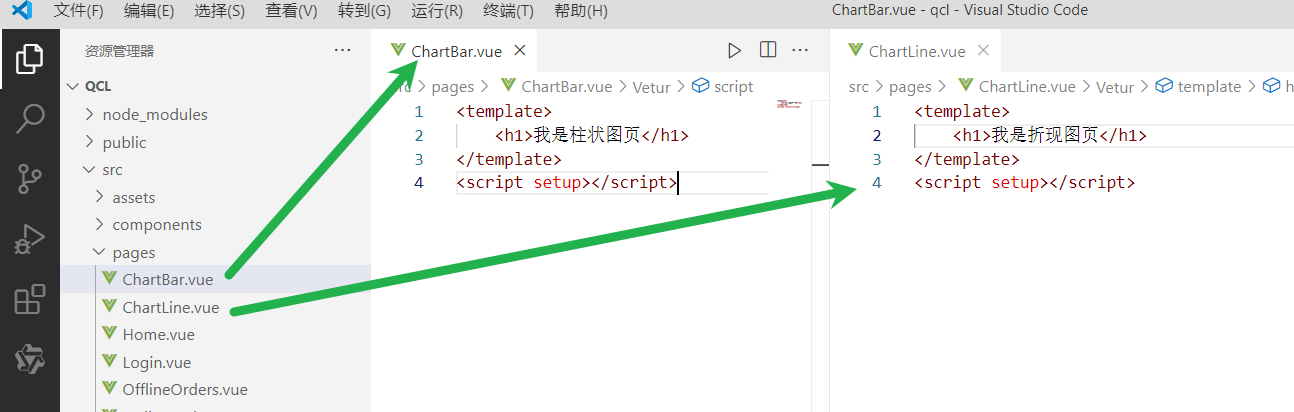Split the left editor
This screenshot has height=412, width=1294.
(768, 50)
